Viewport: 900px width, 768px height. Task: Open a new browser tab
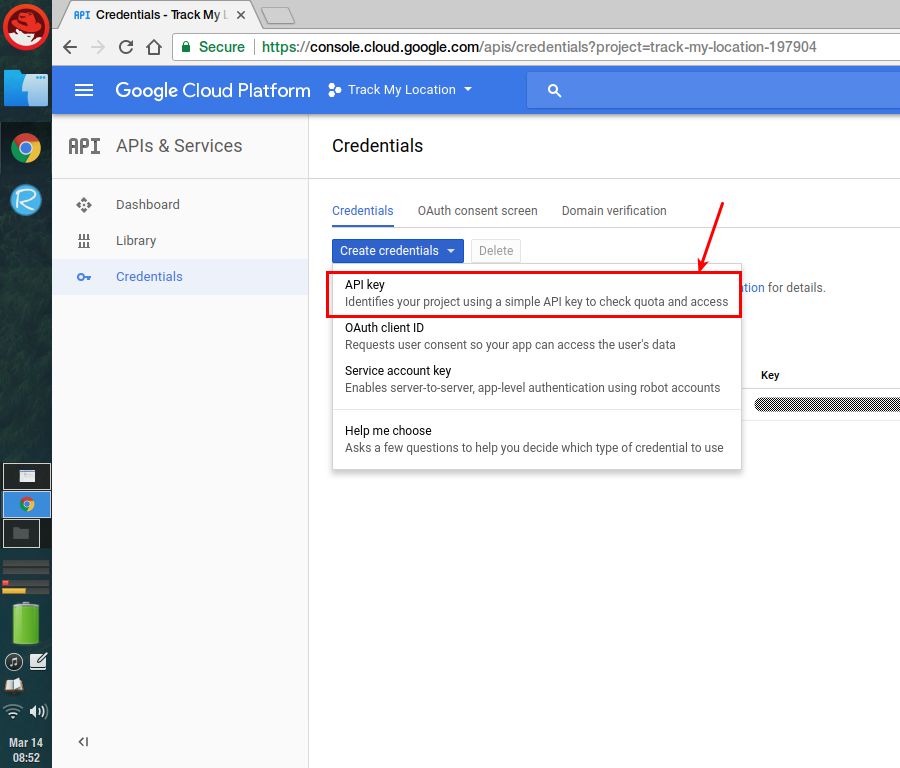tap(278, 15)
